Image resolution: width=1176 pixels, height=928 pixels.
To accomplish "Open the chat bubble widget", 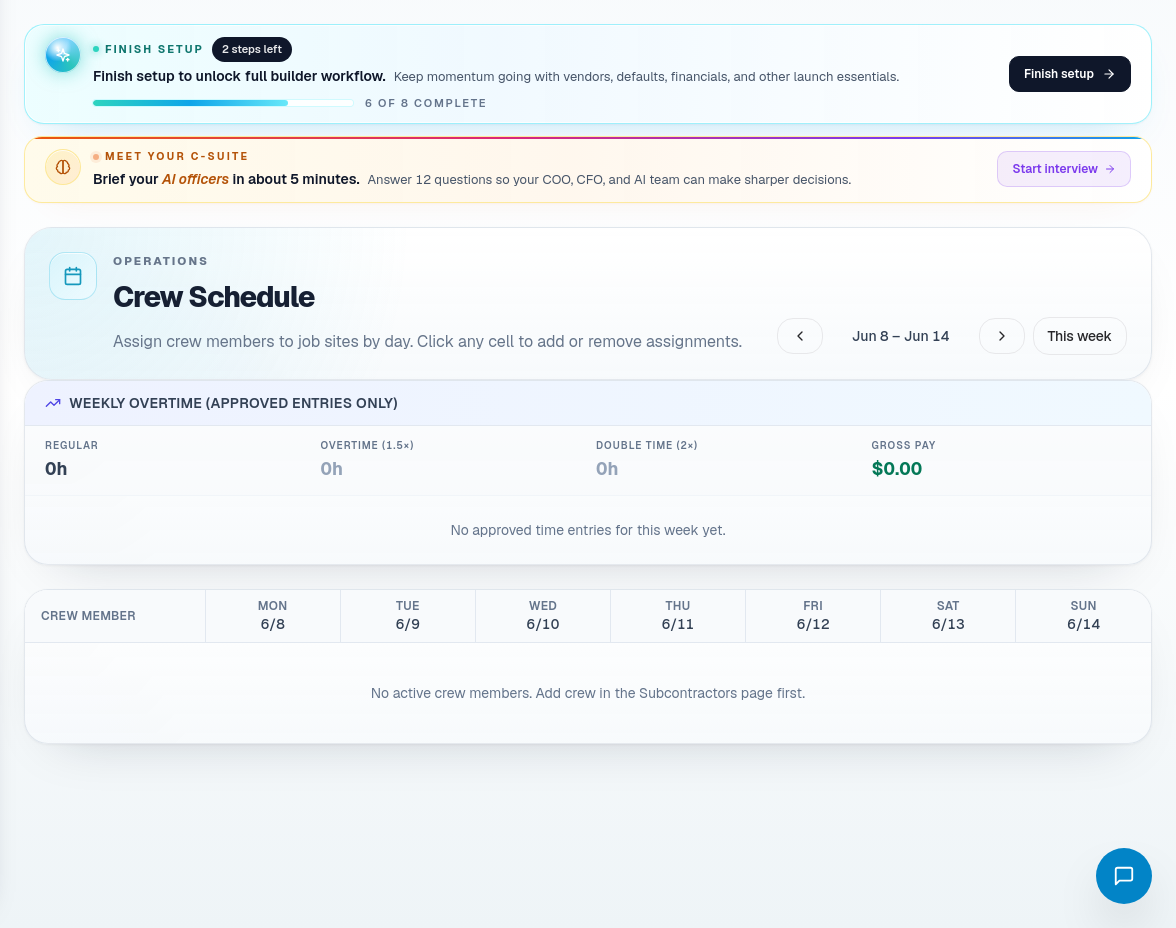I will pos(1124,875).
